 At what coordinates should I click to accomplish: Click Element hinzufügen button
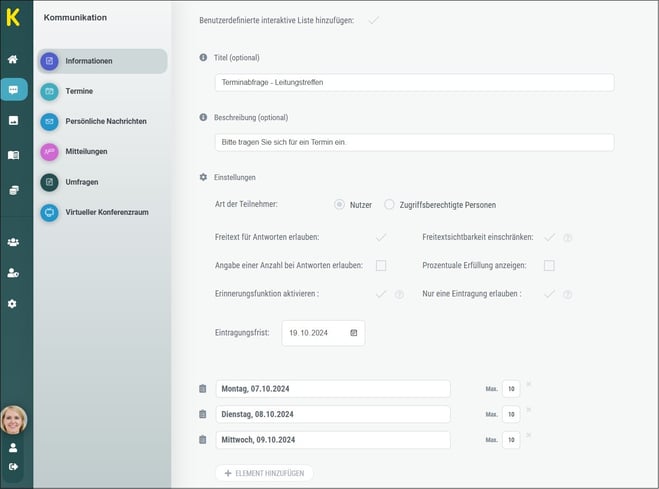(264, 473)
